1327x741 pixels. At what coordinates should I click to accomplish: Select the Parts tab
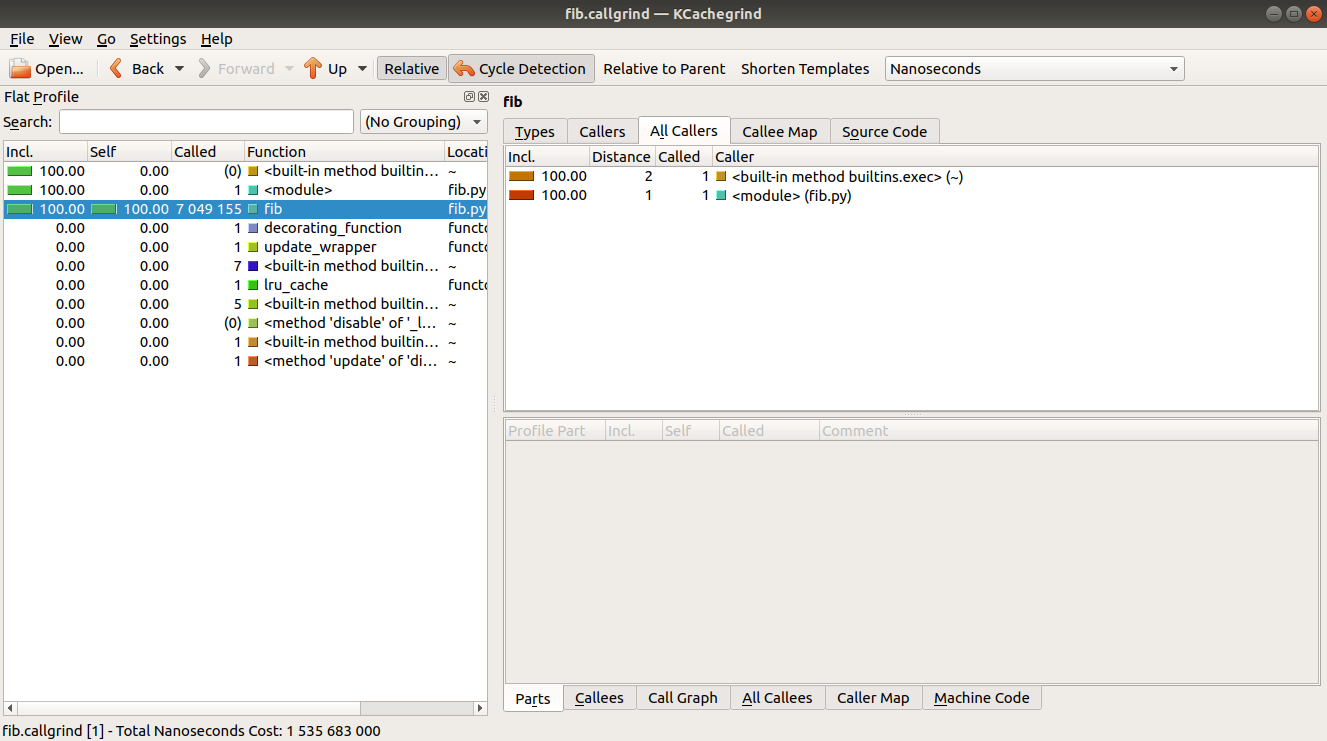click(533, 698)
